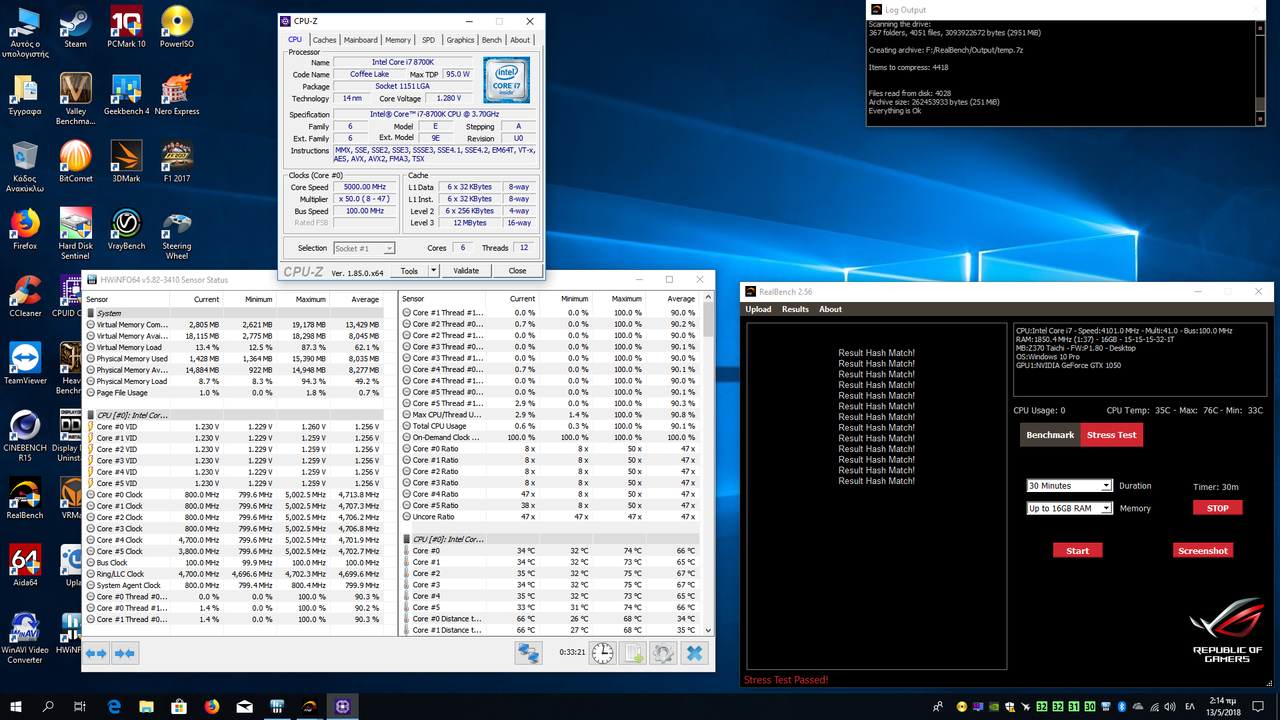The height and width of the screenshot is (720, 1280).
Task: Open Microsoft Store from the taskbar
Action: [x=179, y=706]
